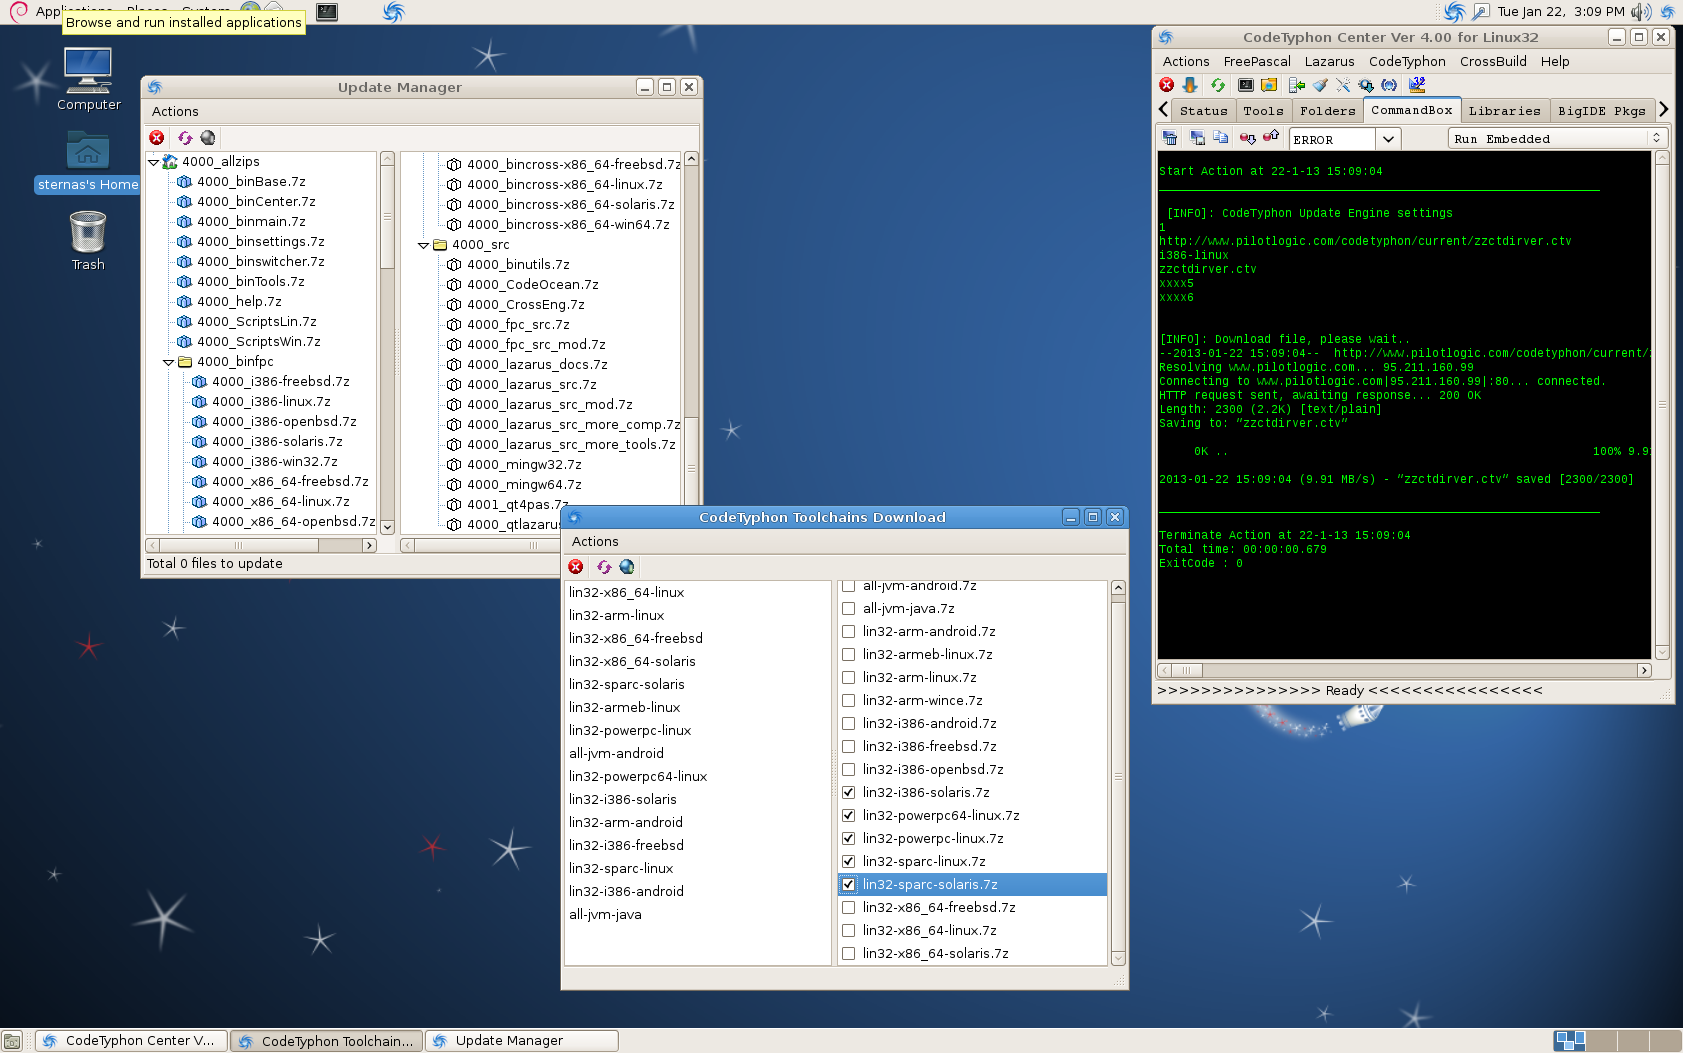Viewport: 1683px width, 1053px height.
Task: Click the right tab scroll chevron in CodeTyphon Center
Action: (1664, 109)
